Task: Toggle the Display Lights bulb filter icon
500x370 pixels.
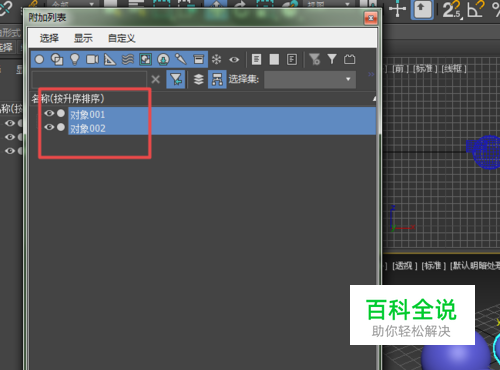Action: point(75,60)
